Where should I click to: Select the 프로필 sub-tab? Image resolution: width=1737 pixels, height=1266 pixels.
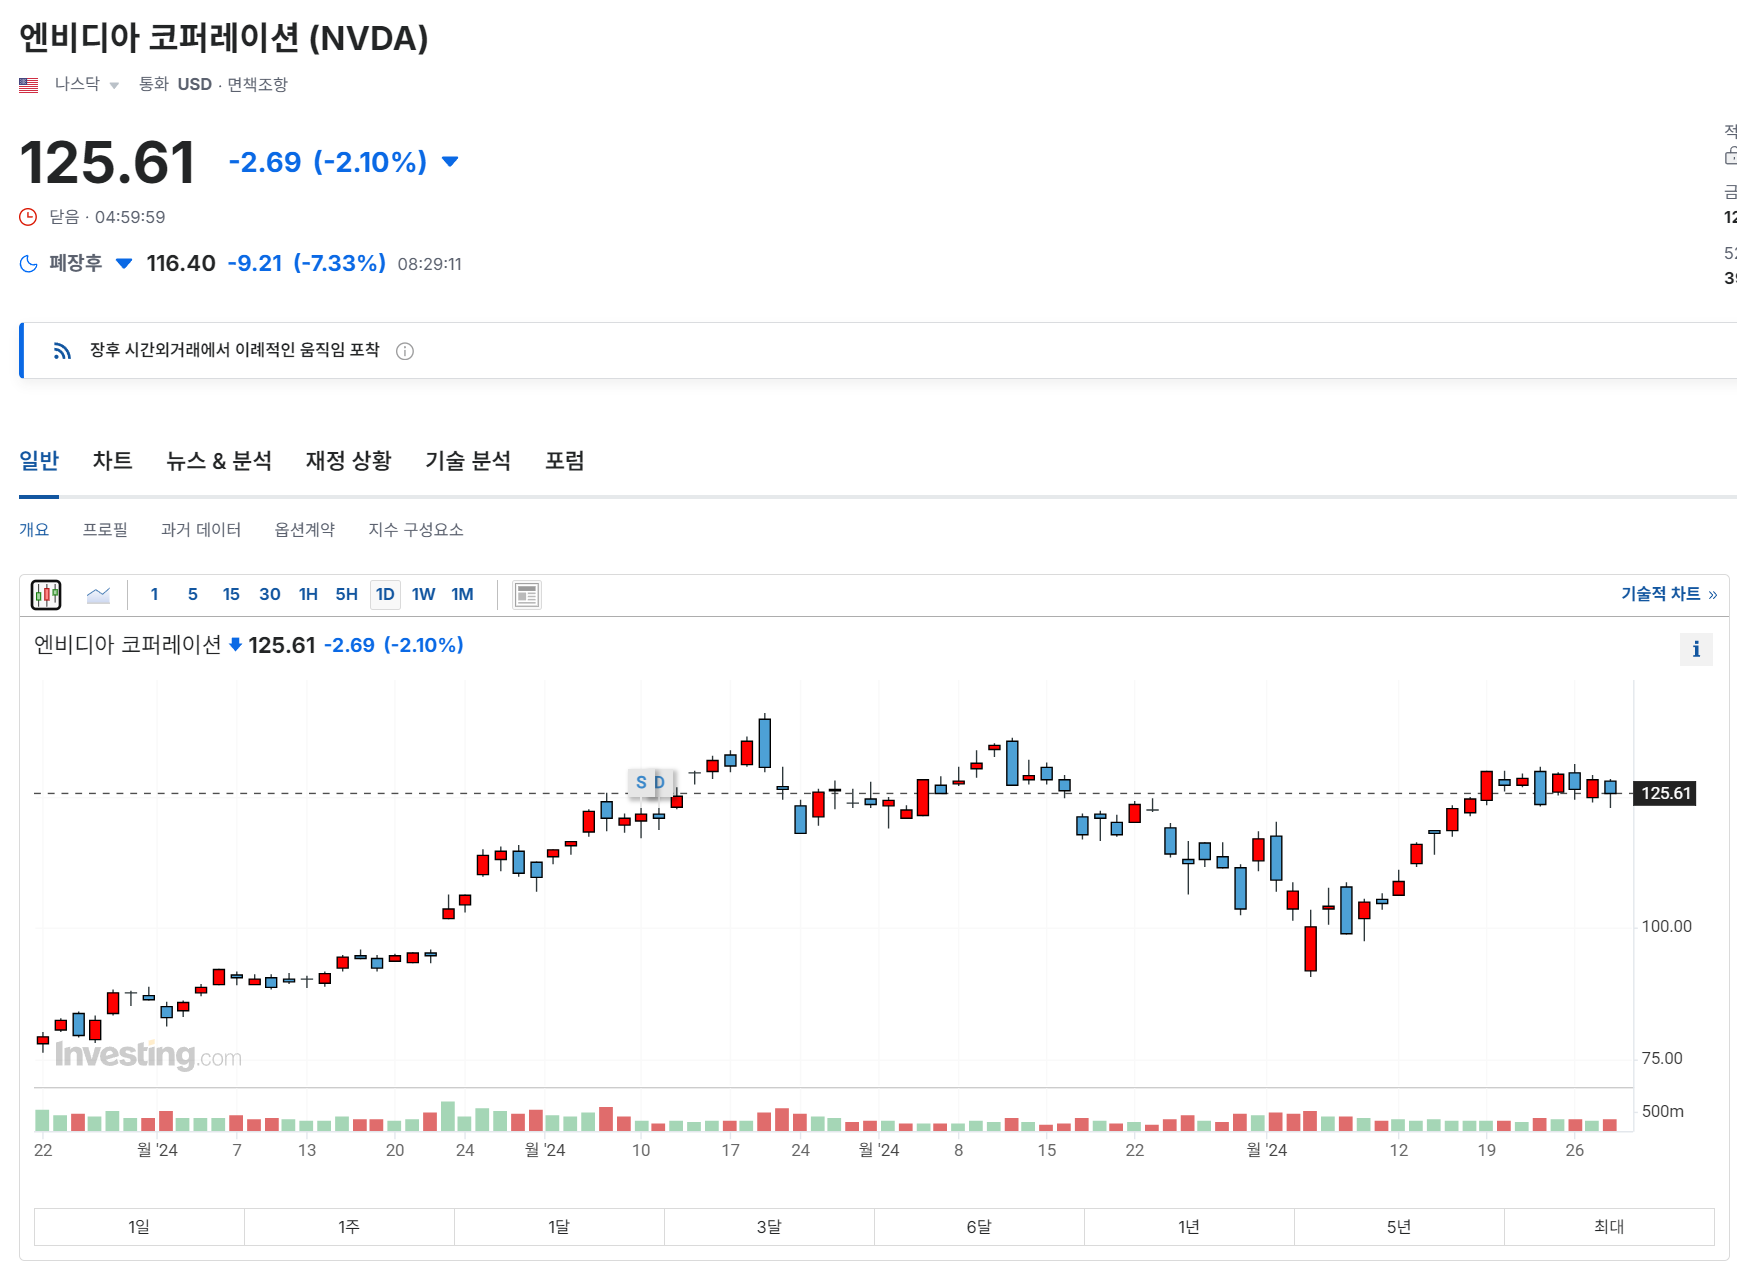(105, 530)
